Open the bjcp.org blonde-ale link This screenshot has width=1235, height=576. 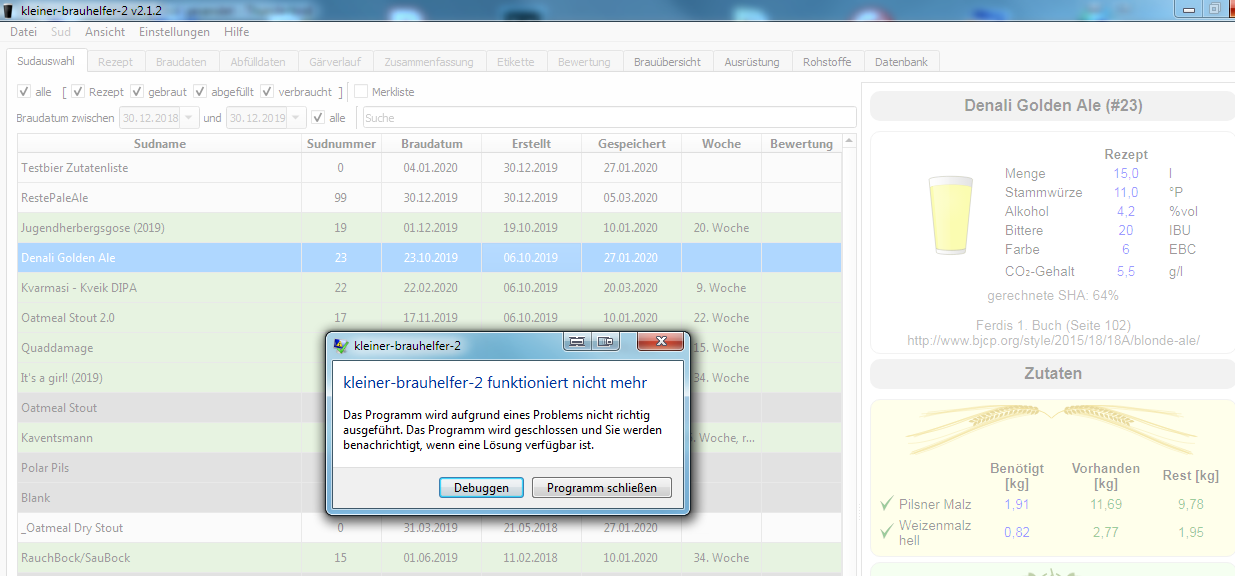click(1052, 341)
